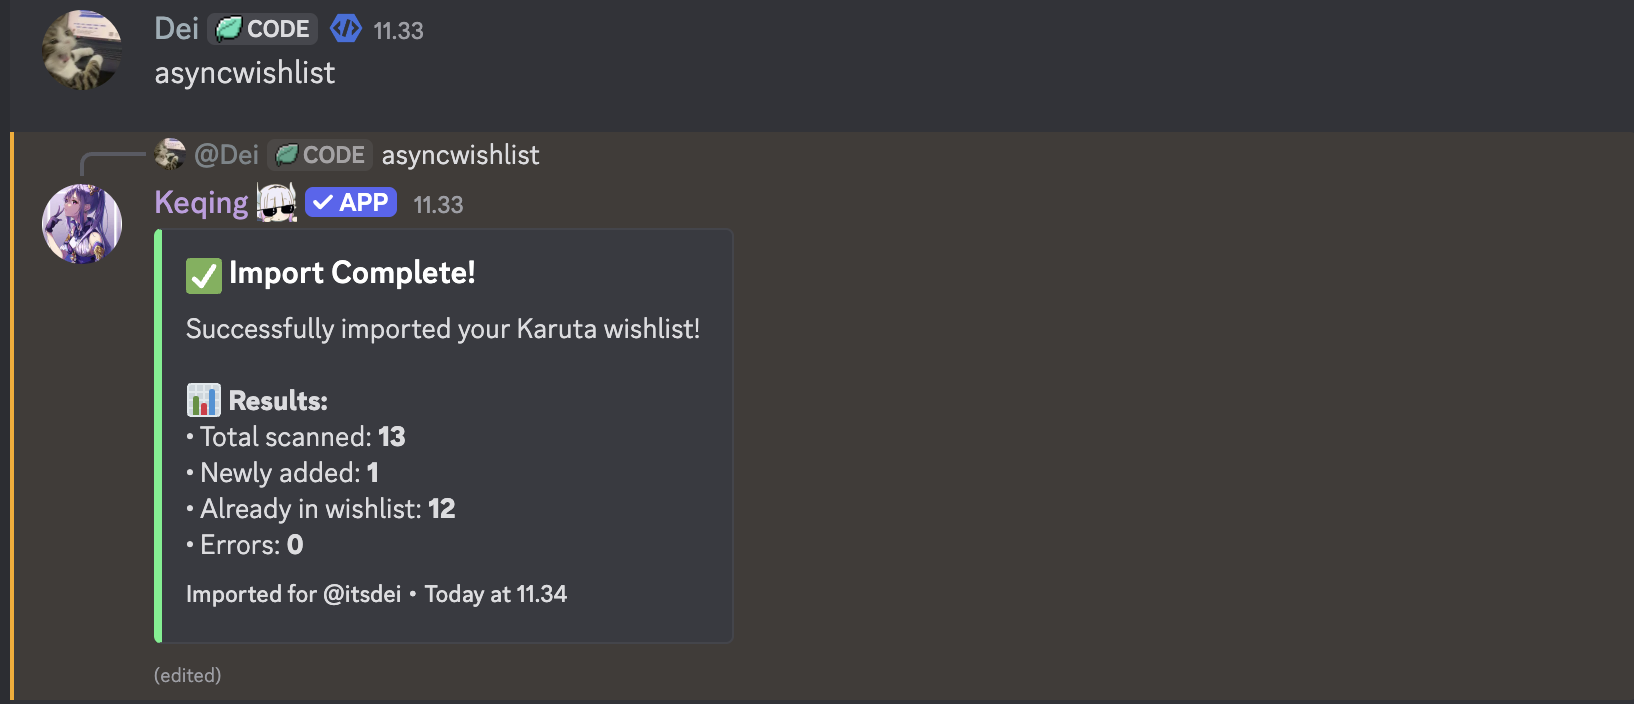Click CODE tag in the reply preview
The width and height of the screenshot is (1634, 704).
[320, 155]
